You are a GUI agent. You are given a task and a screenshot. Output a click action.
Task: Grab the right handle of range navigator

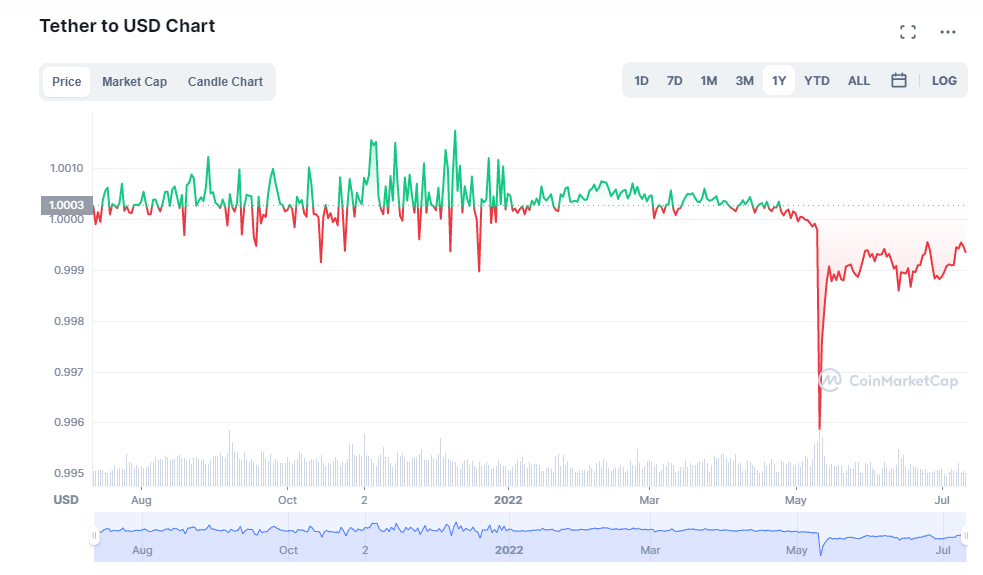coord(965,535)
